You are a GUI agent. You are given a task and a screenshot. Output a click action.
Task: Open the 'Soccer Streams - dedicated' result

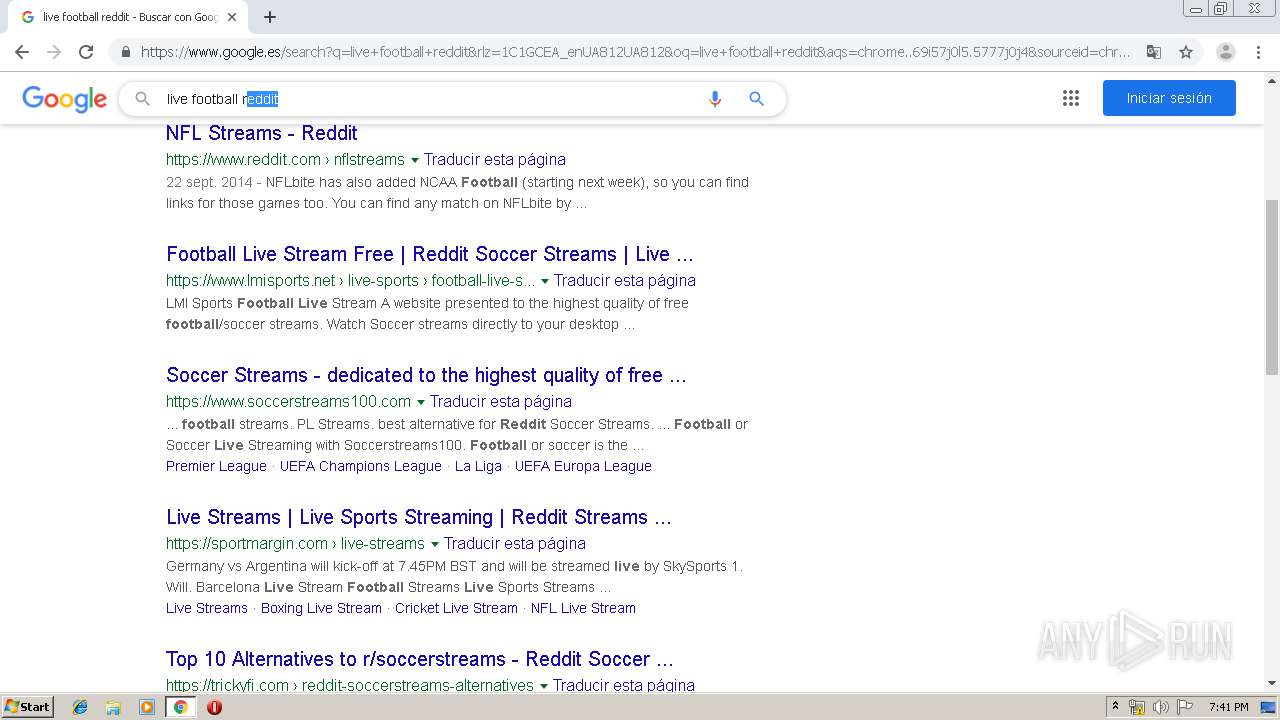click(x=426, y=375)
